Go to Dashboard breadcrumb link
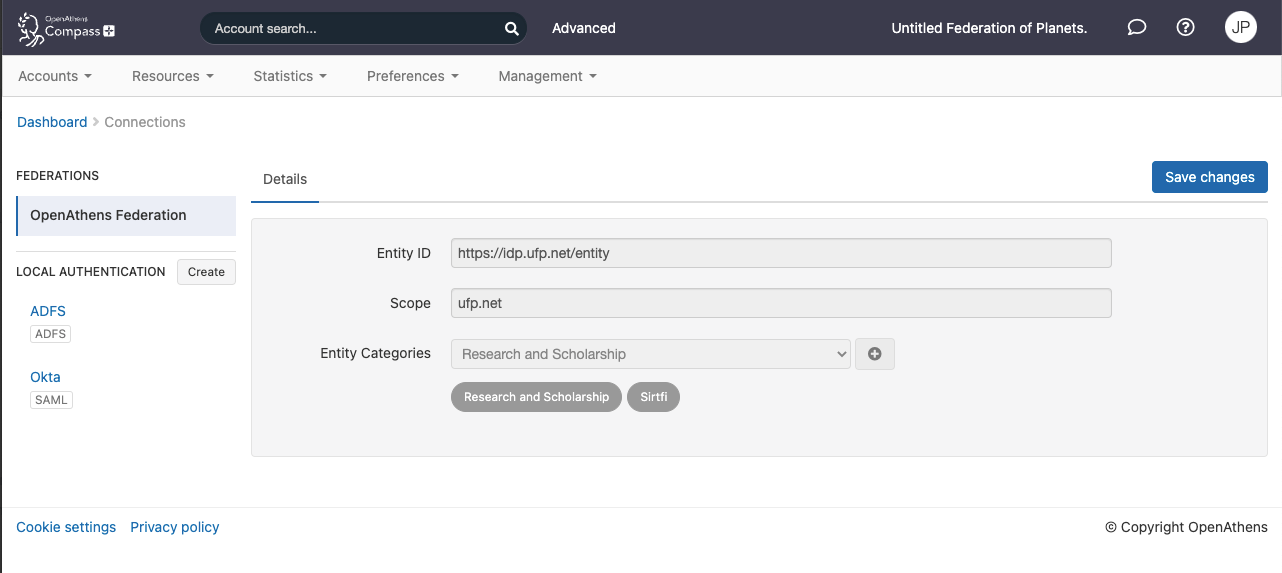This screenshot has width=1282, height=573. click(x=52, y=122)
